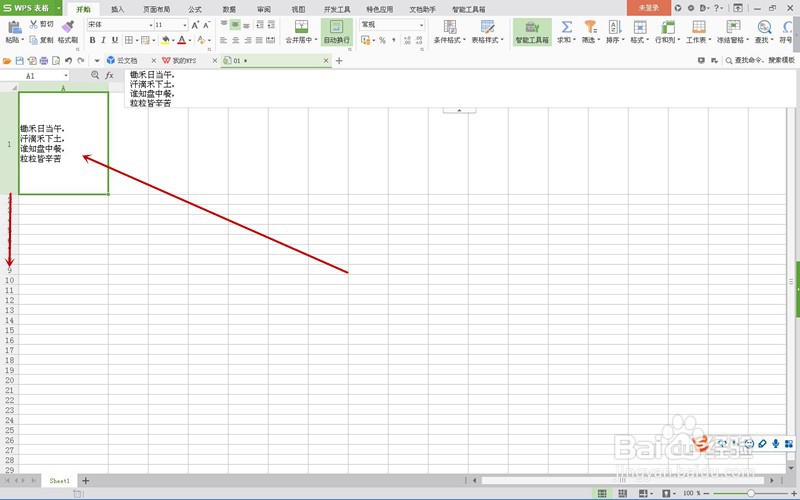The width and height of the screenshot is (800, 500).
Task: Click the Merge and Center (合并居中) icon
Action: pos(302,27)
